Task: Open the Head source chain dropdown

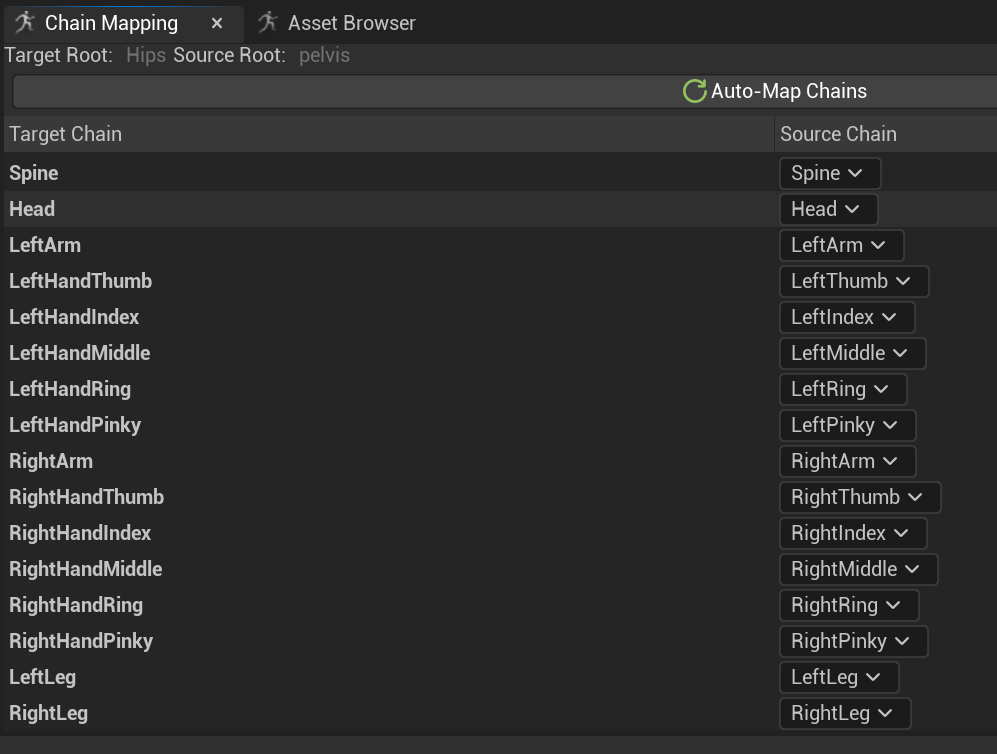Action: point(828,209)
